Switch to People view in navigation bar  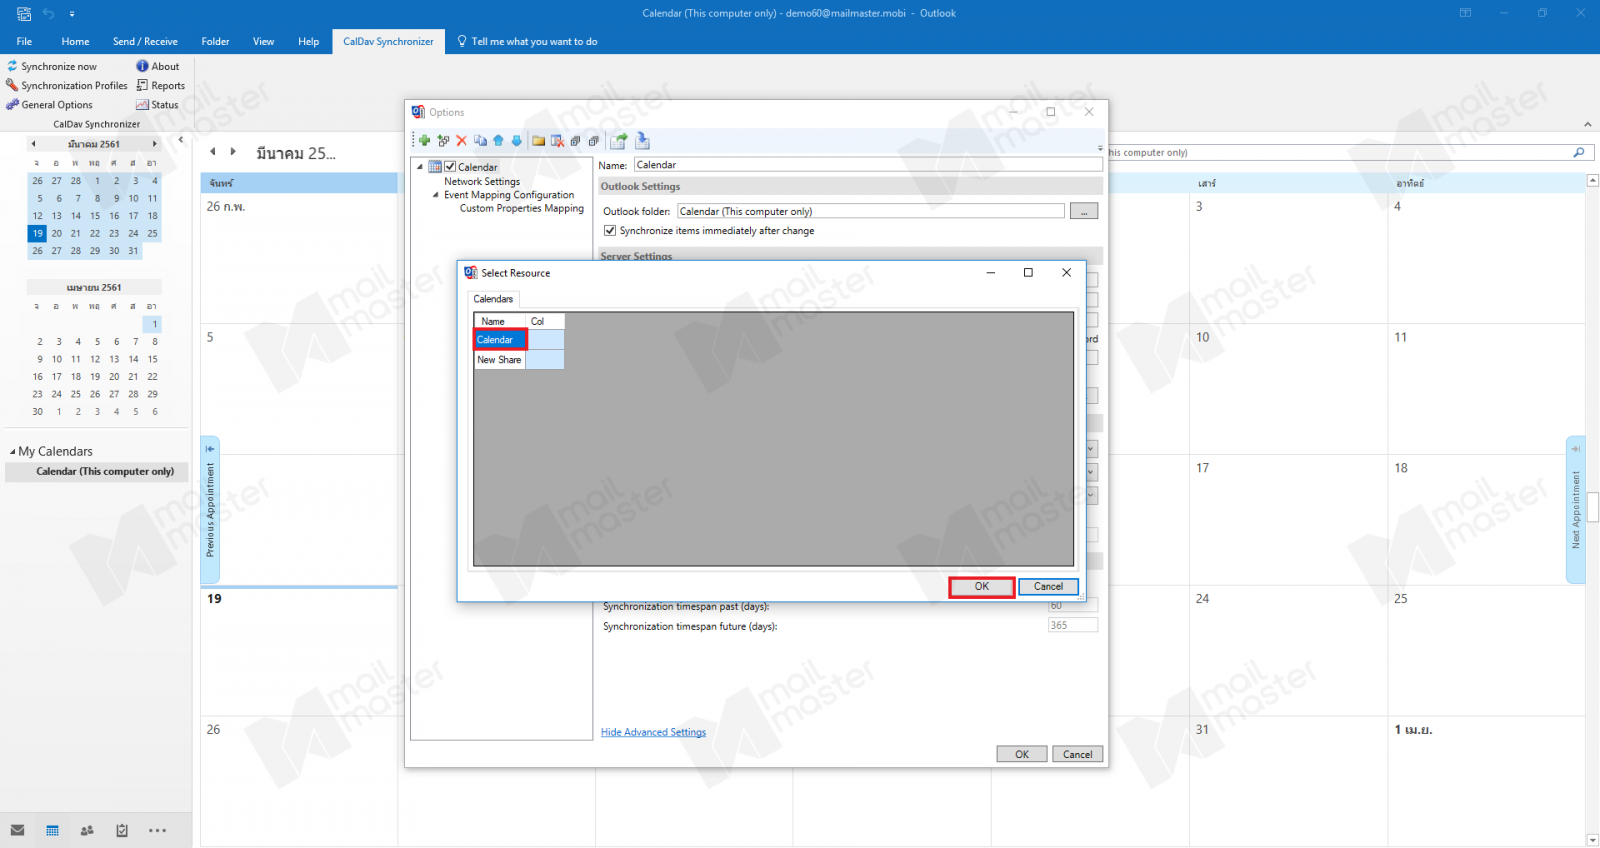[87, 830]
